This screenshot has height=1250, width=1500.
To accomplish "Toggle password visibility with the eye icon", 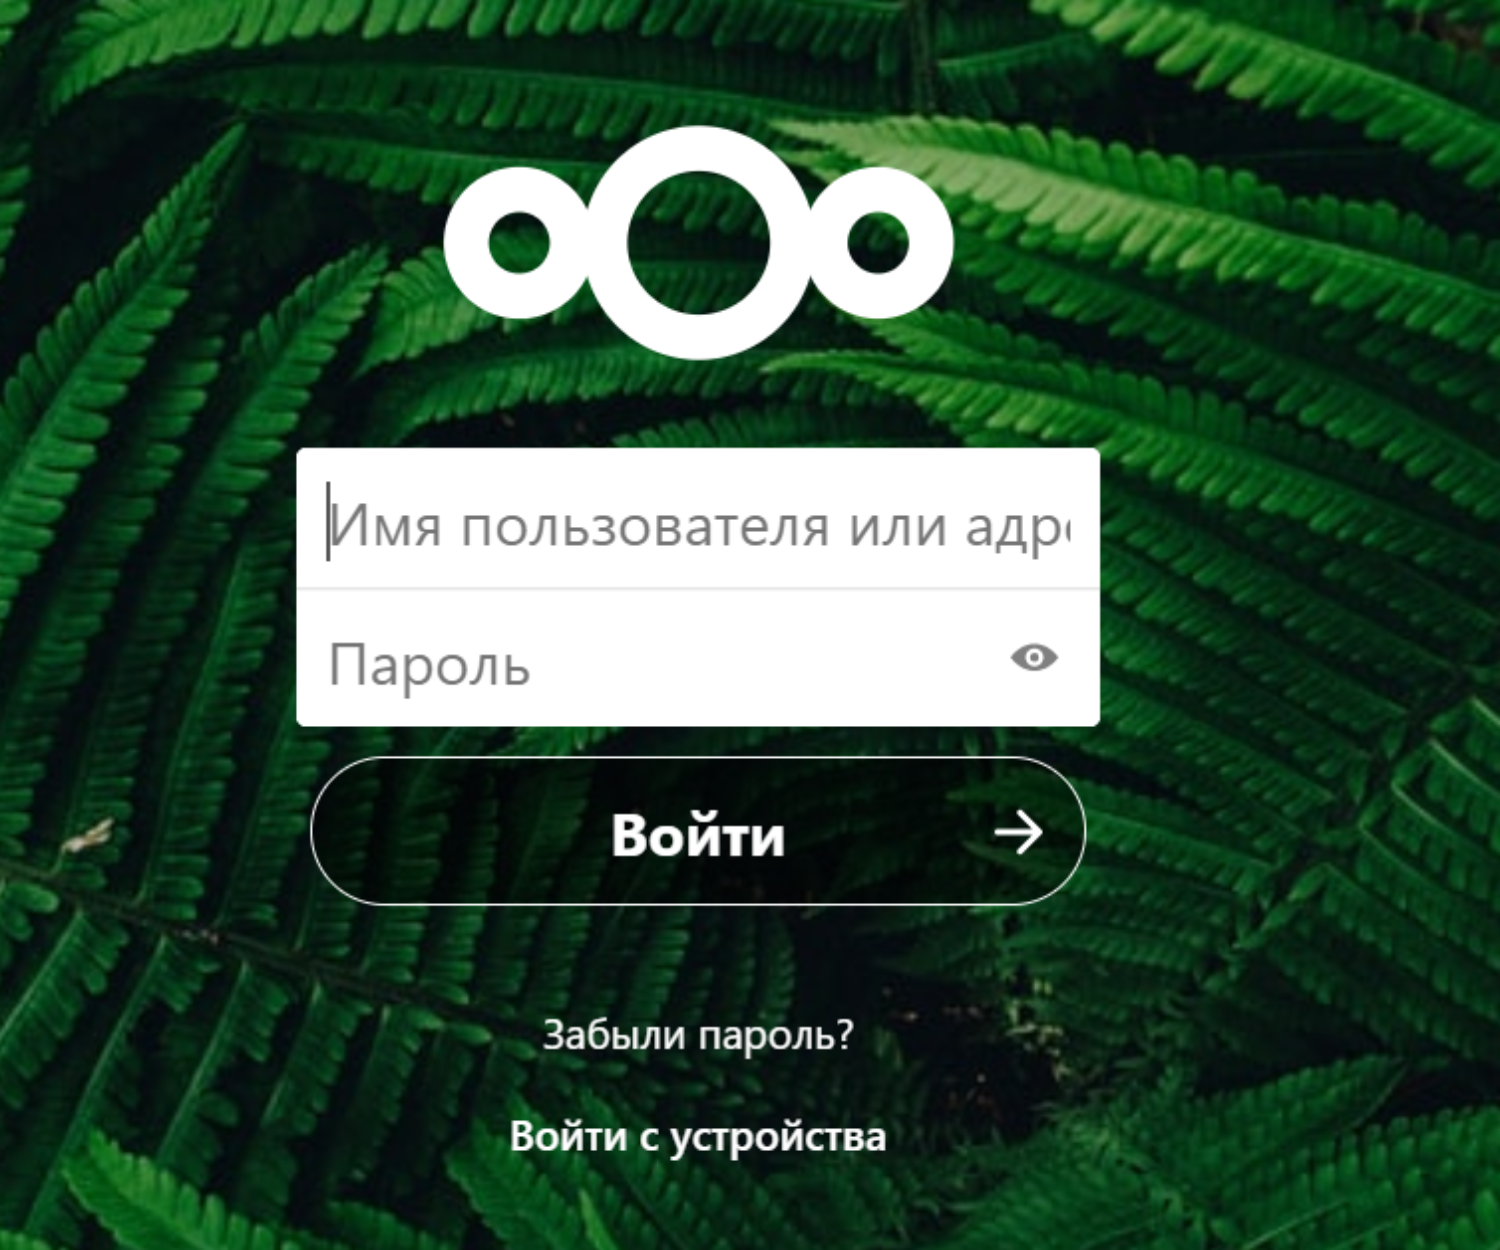I will tap(1034, 658).
